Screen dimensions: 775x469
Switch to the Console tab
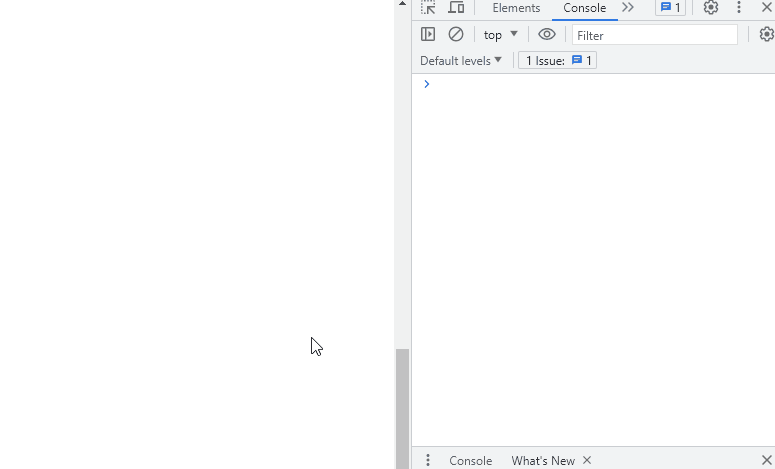(584, 8)
